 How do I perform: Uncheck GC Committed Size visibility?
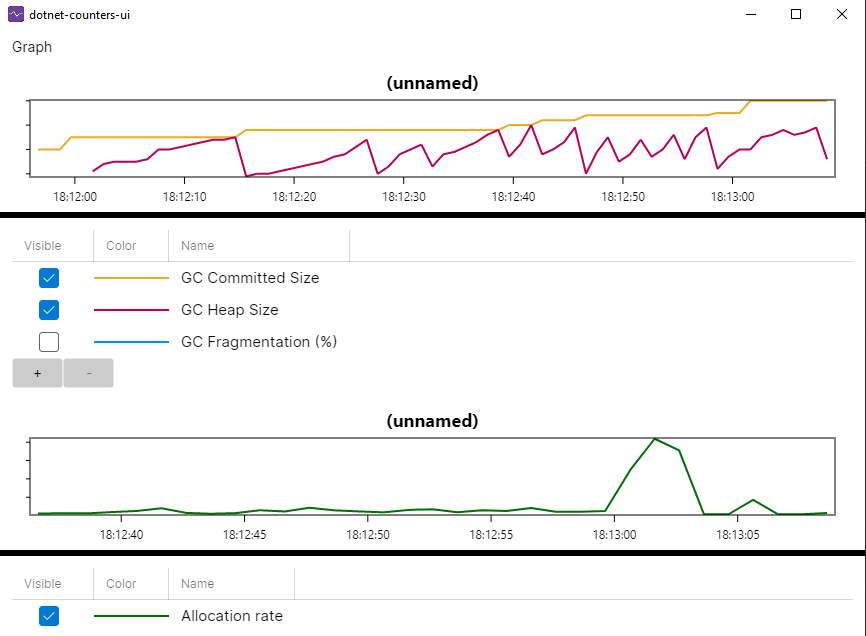(x=49, y=278)
